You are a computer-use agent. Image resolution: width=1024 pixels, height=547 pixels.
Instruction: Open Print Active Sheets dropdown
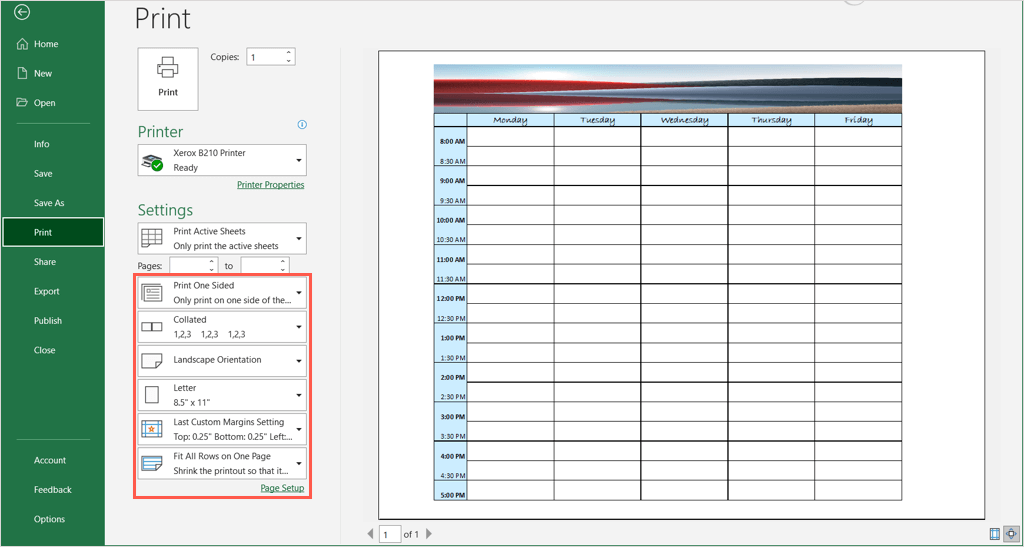point(222,238)
